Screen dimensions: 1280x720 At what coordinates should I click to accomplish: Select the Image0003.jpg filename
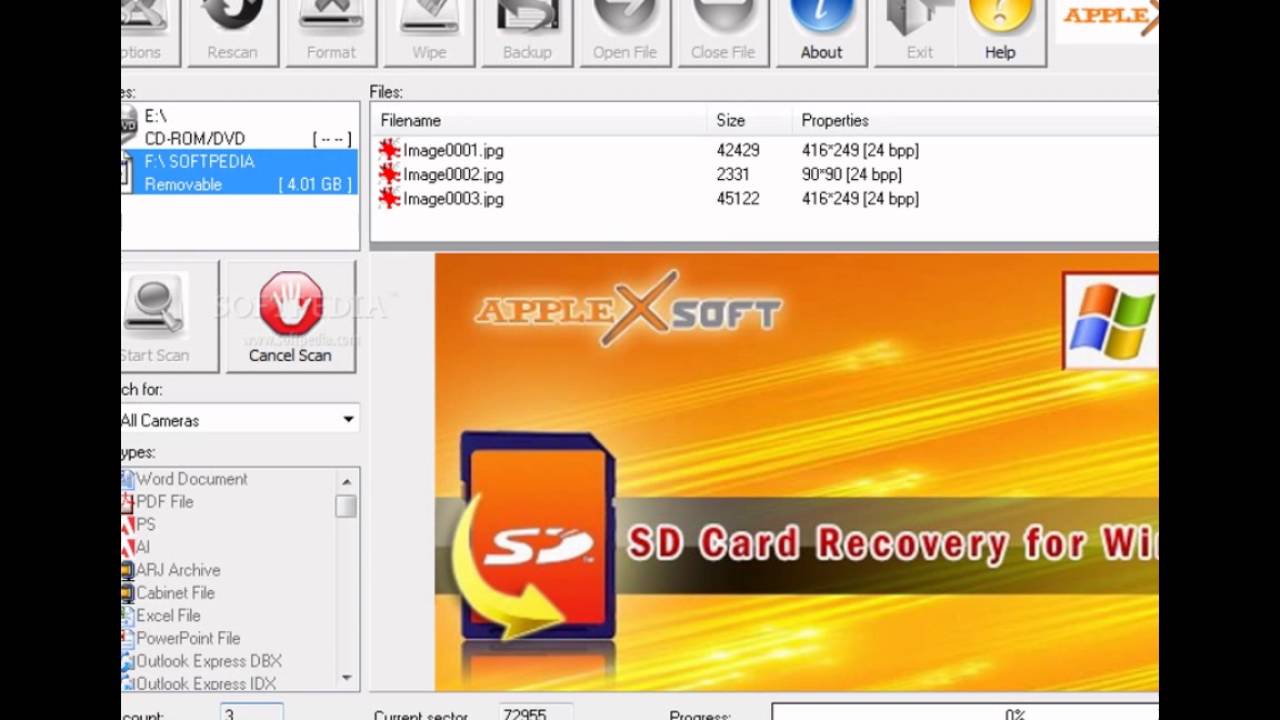click(453, 198)
